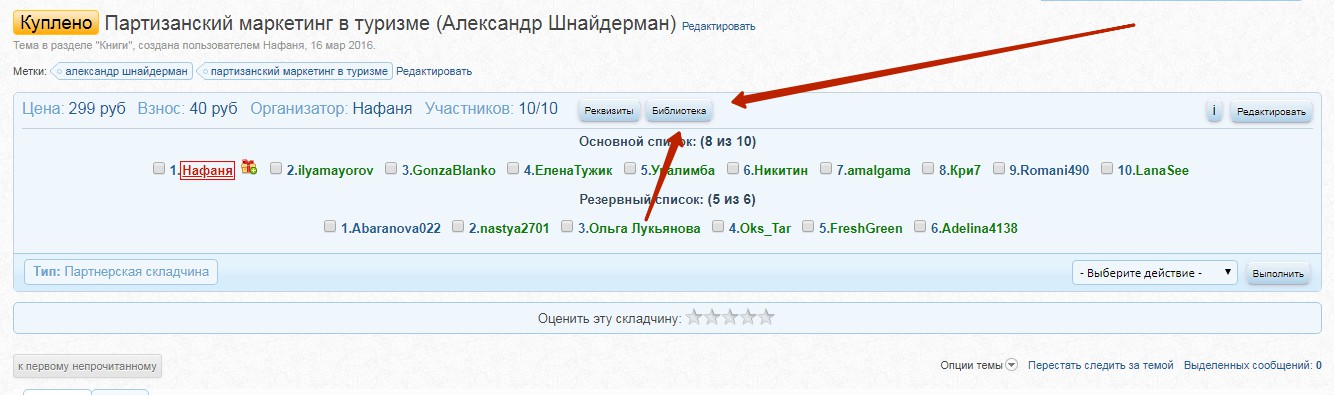1334x395 pixels.
Task: Open the 'Выберите действие' dropdown
Action: tap(1154, 272)
